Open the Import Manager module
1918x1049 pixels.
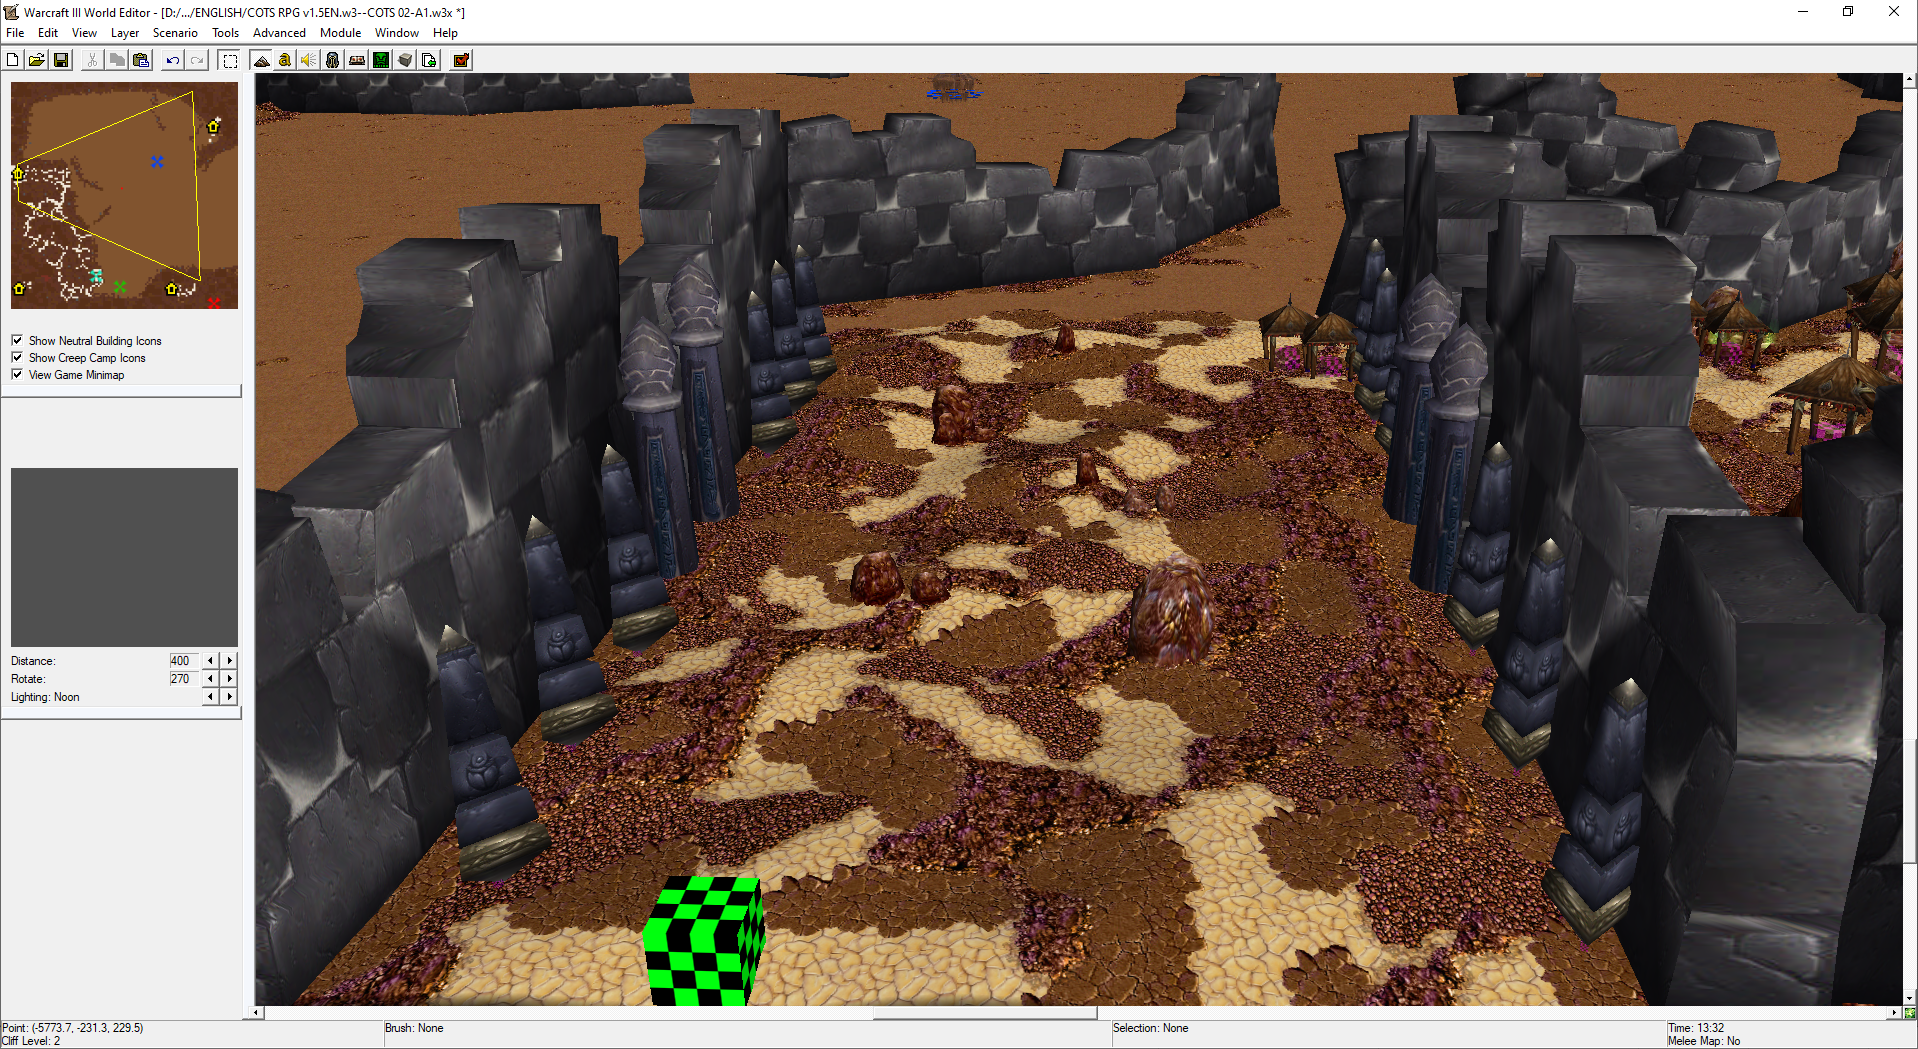[429, 60]
